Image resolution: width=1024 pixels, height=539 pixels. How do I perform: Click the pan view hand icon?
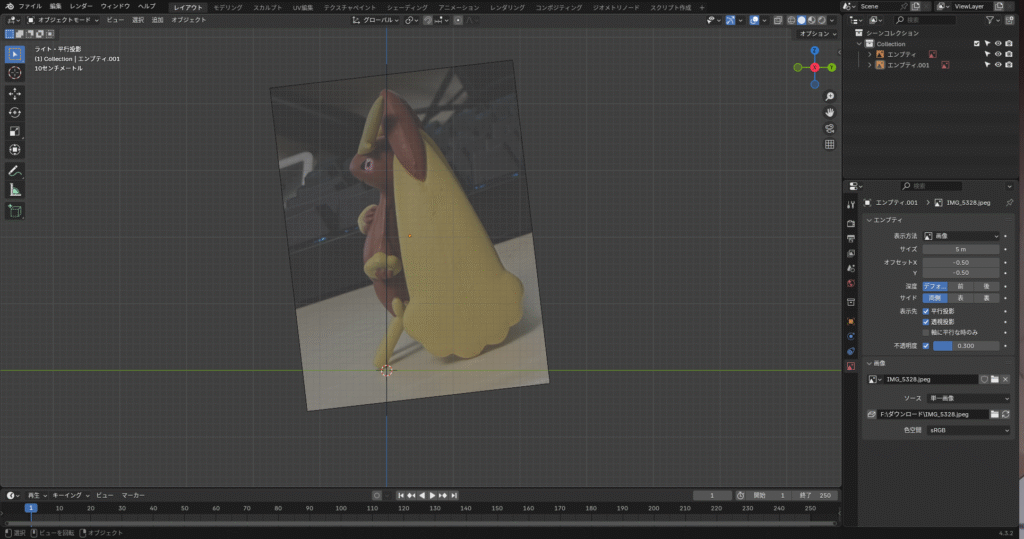pyautogui.click(x=829, y=112)
